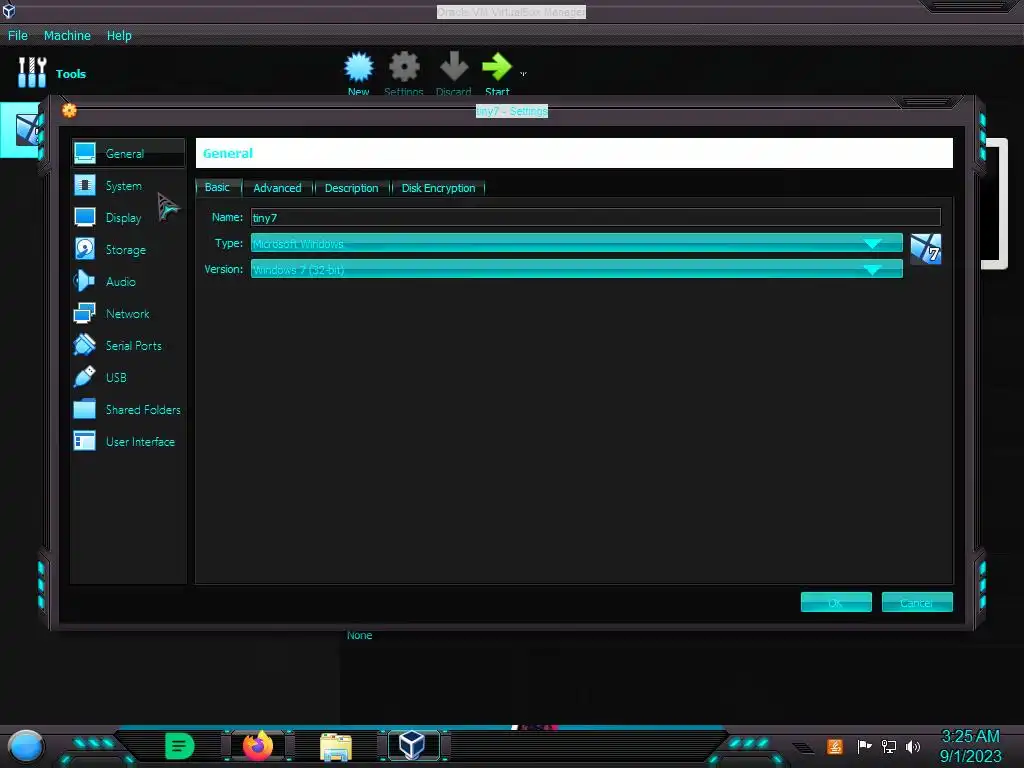Launch Firefox from the taskbar
The width and height of the screenshot is (1024, 768).
point(258,746)
